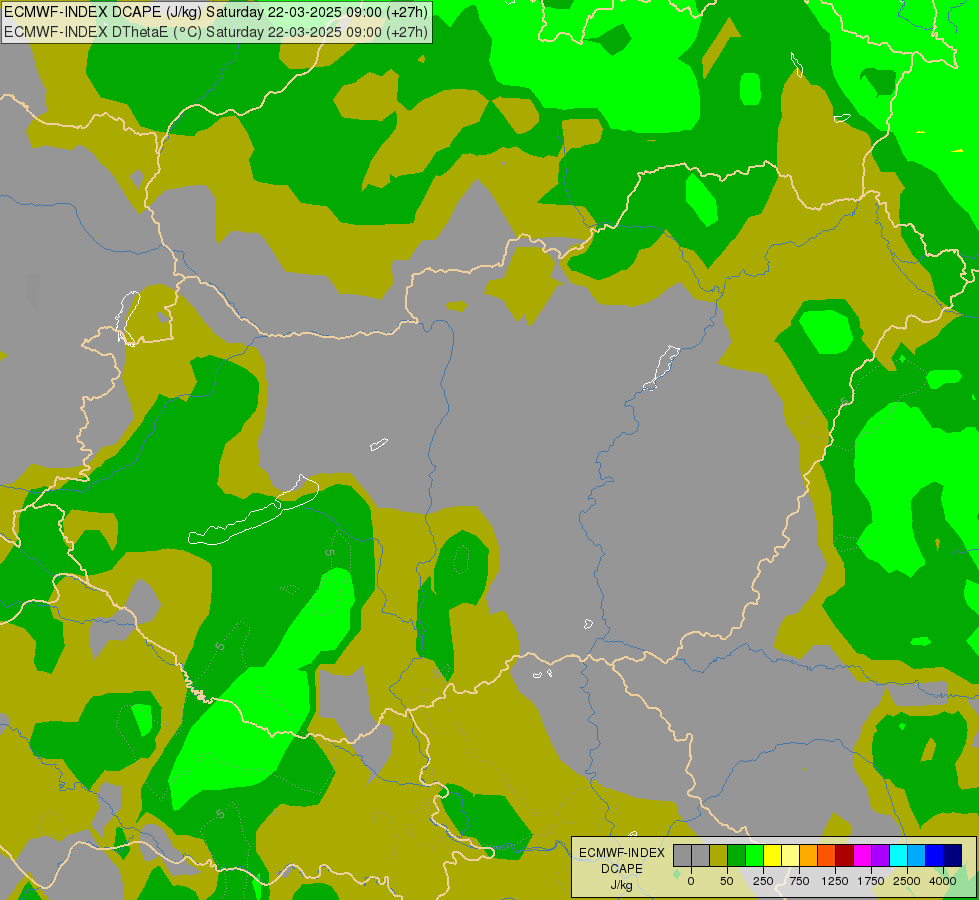Pick the dark red legend swatch
Viewport: 979px width, 900px height.
click(x=844, y=855)
